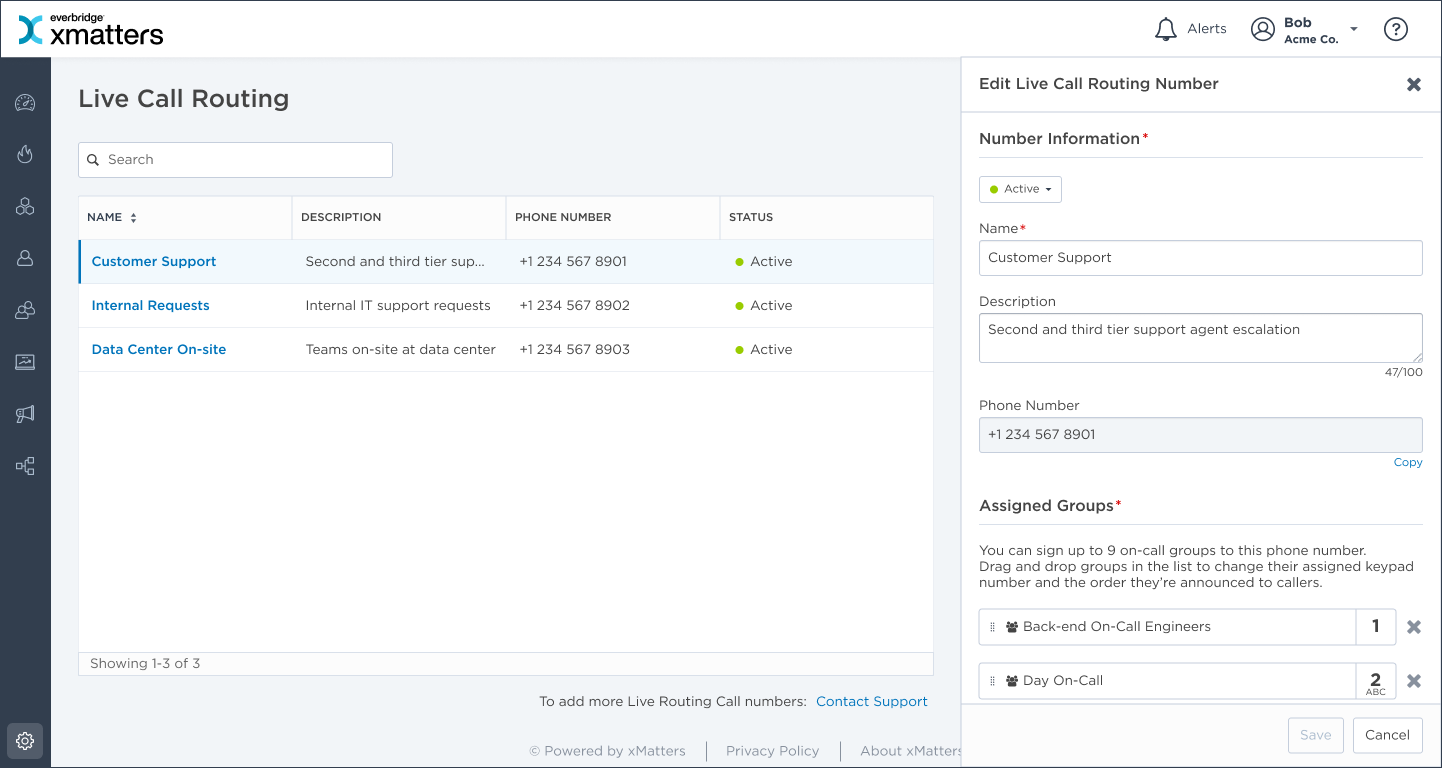The height and width of the screenshot is (768, 1442).
Task: Remove Day On-Call group
Action: (x=1414, y=681)
